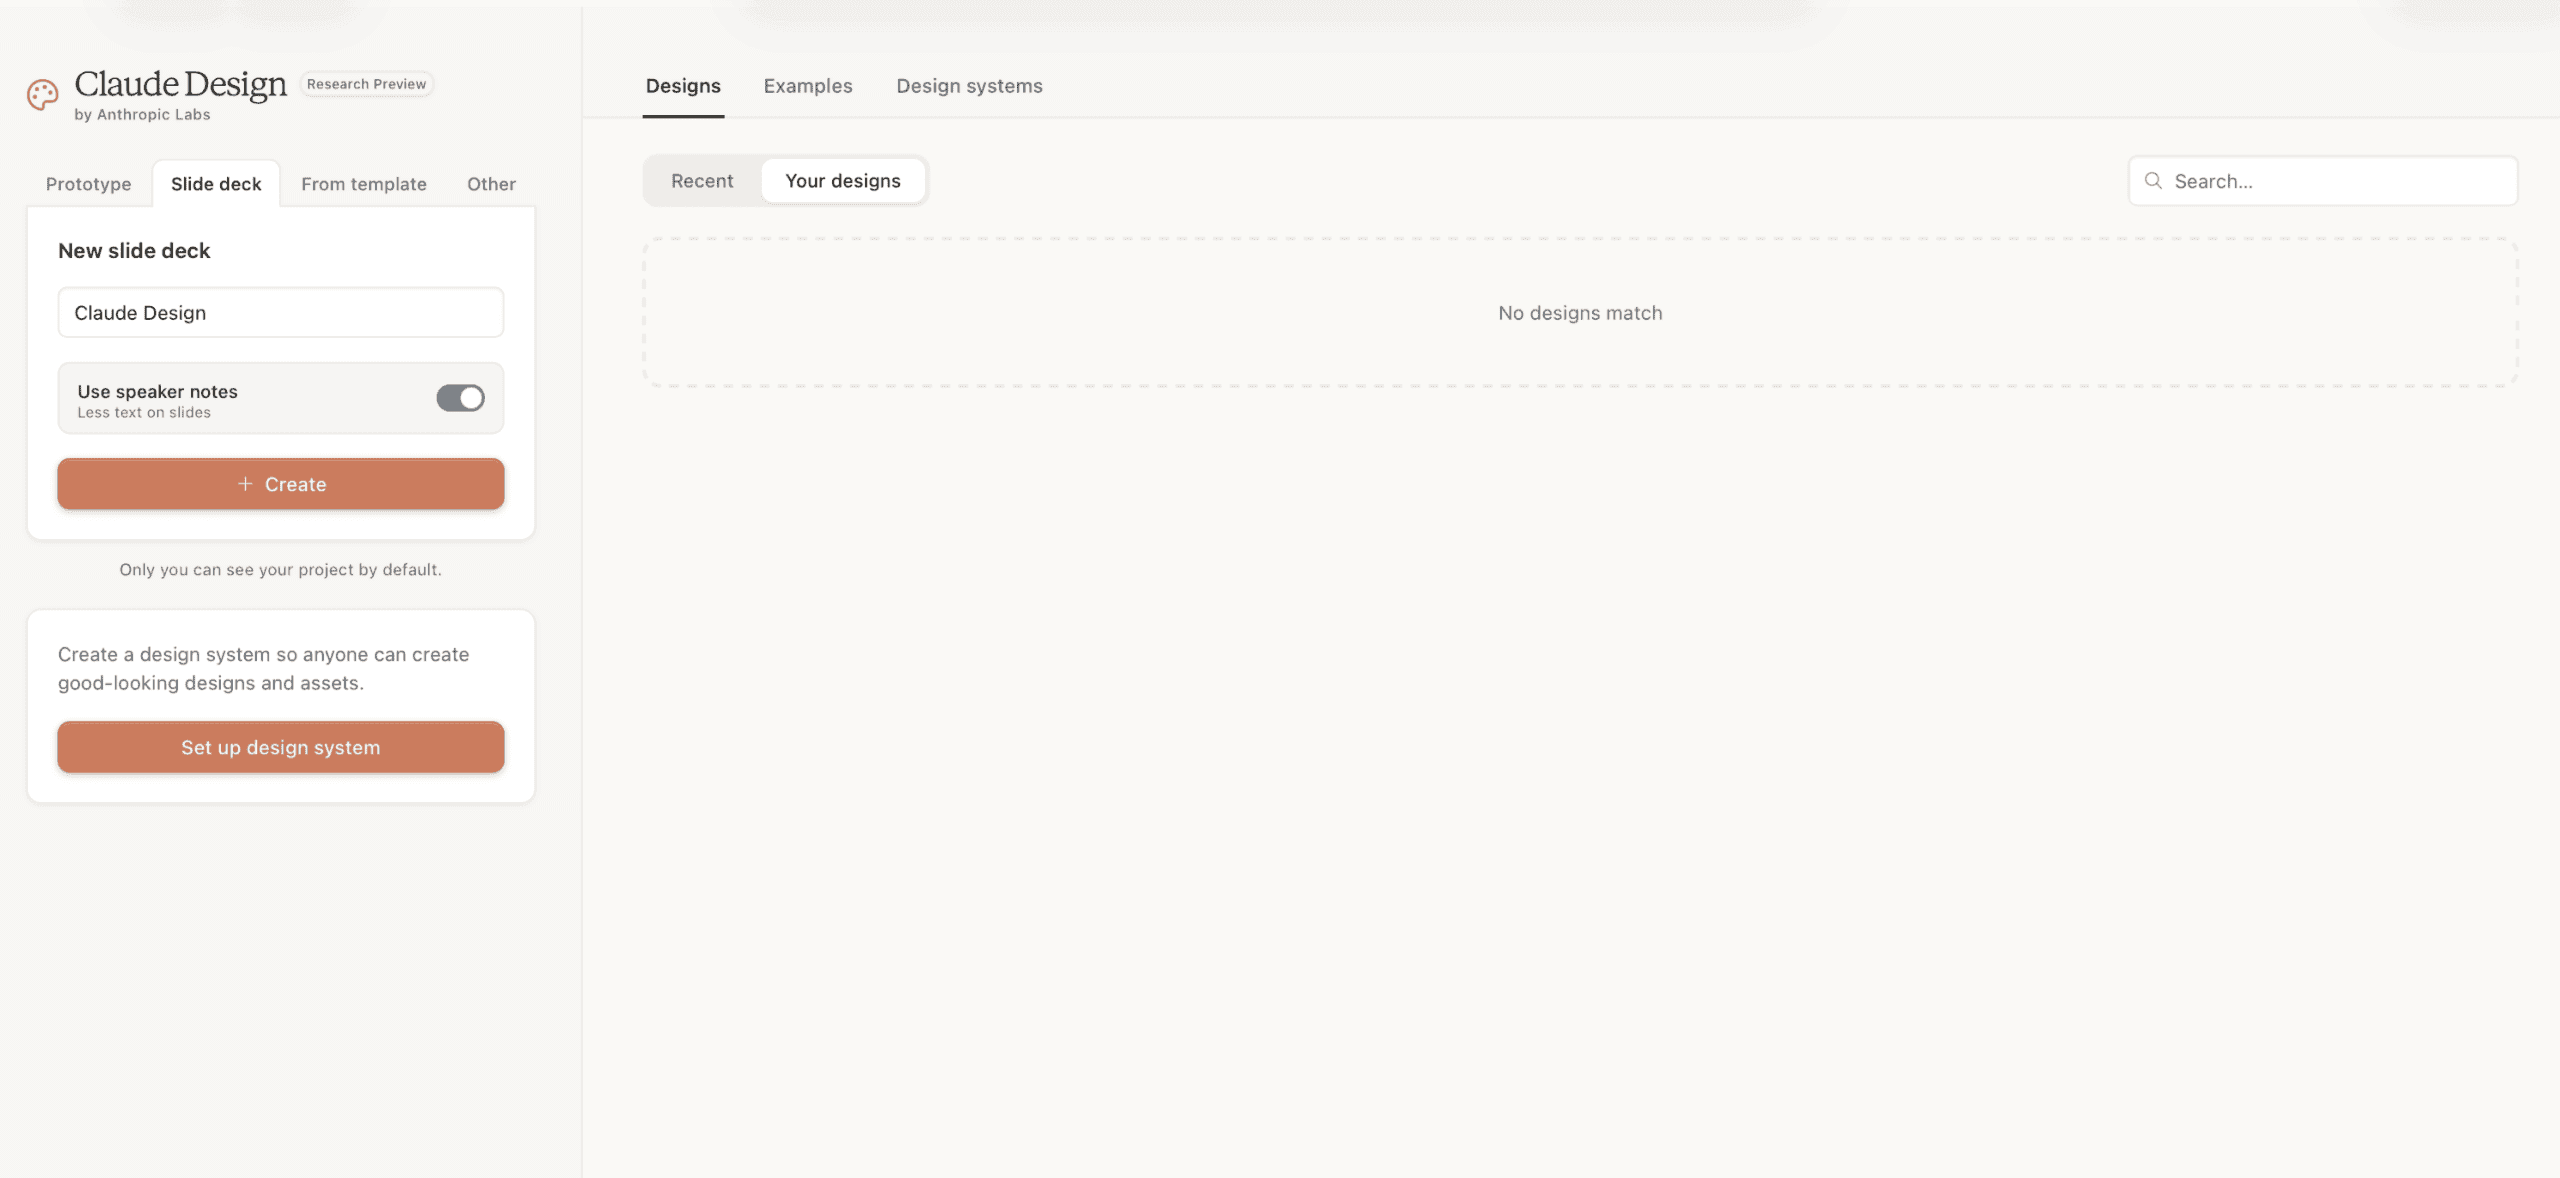
Task: Click the 'New slide deck' heading
Action: 134,251
